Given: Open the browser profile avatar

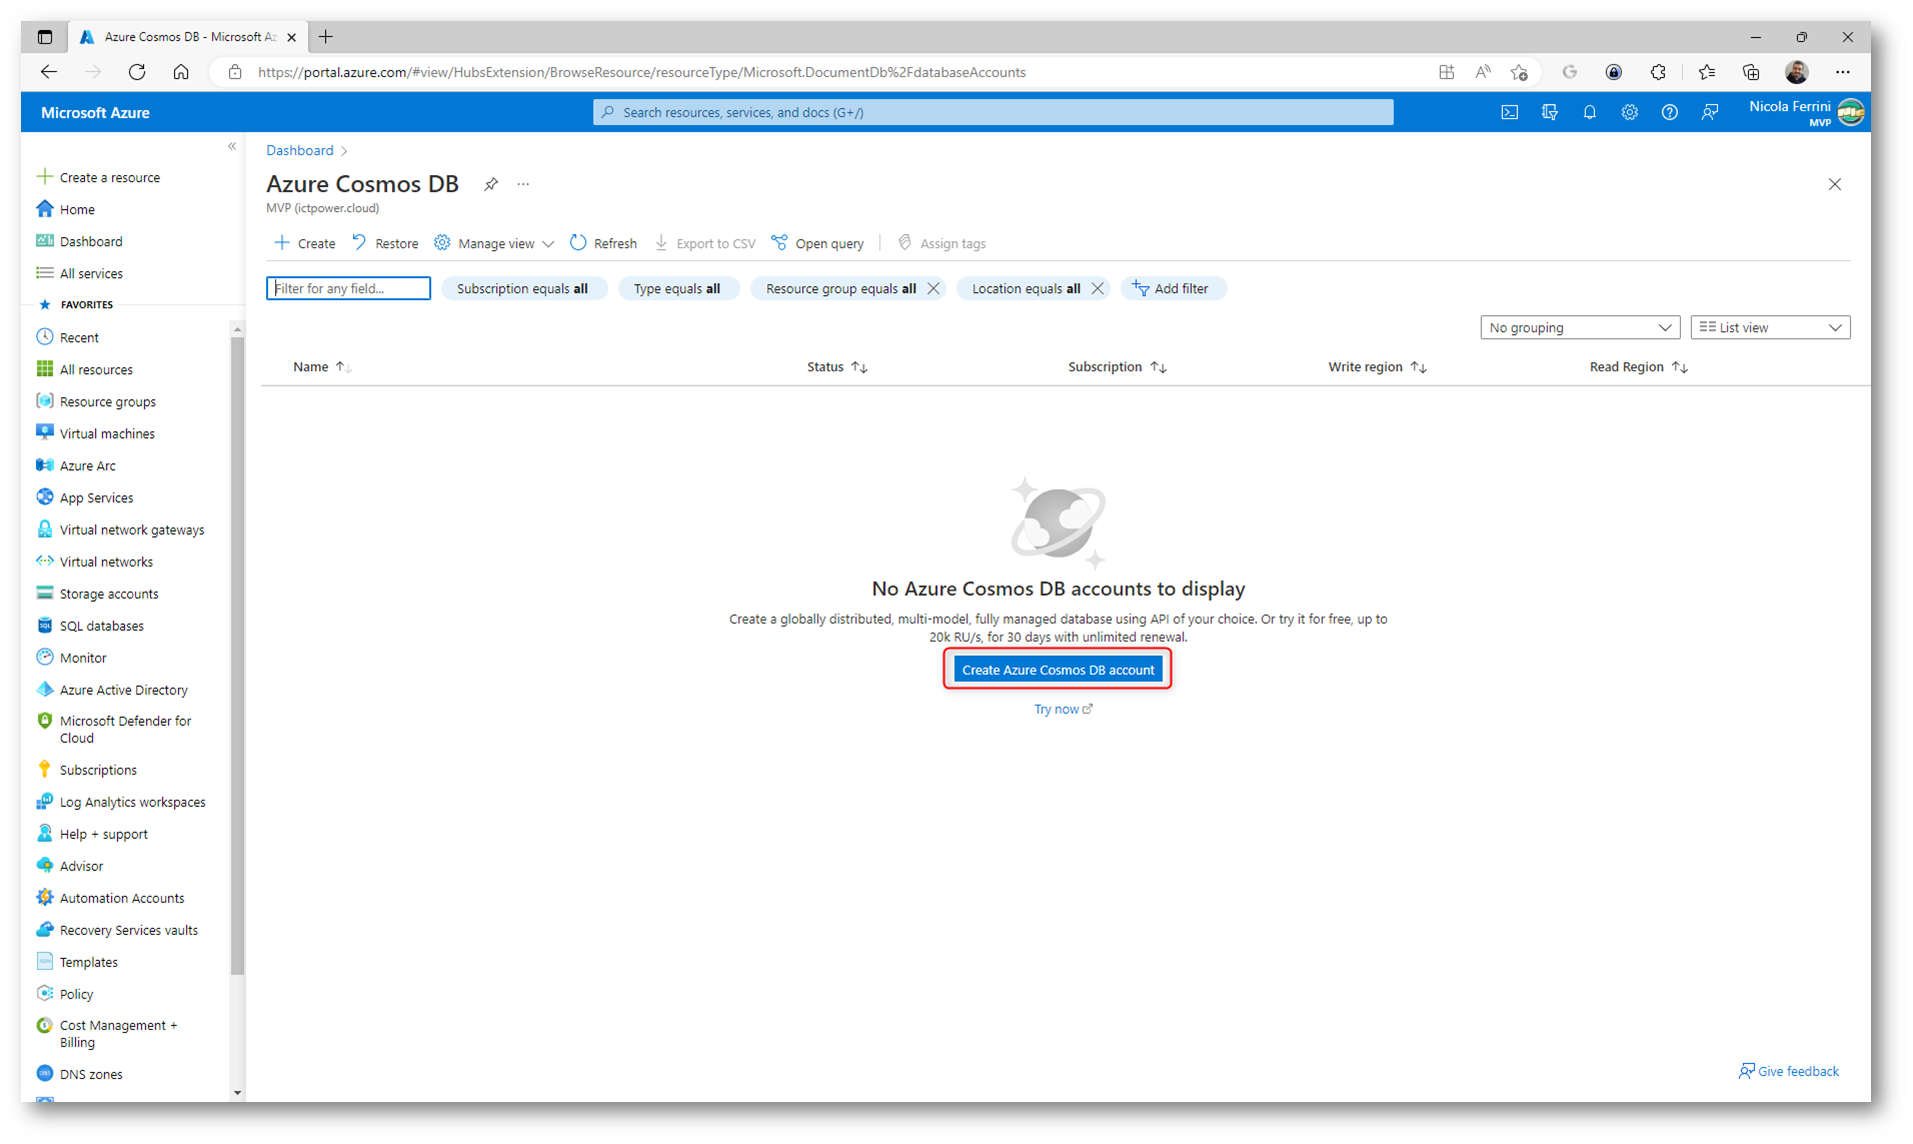Looking at the screenshot, I should [x=1796, y=72].
